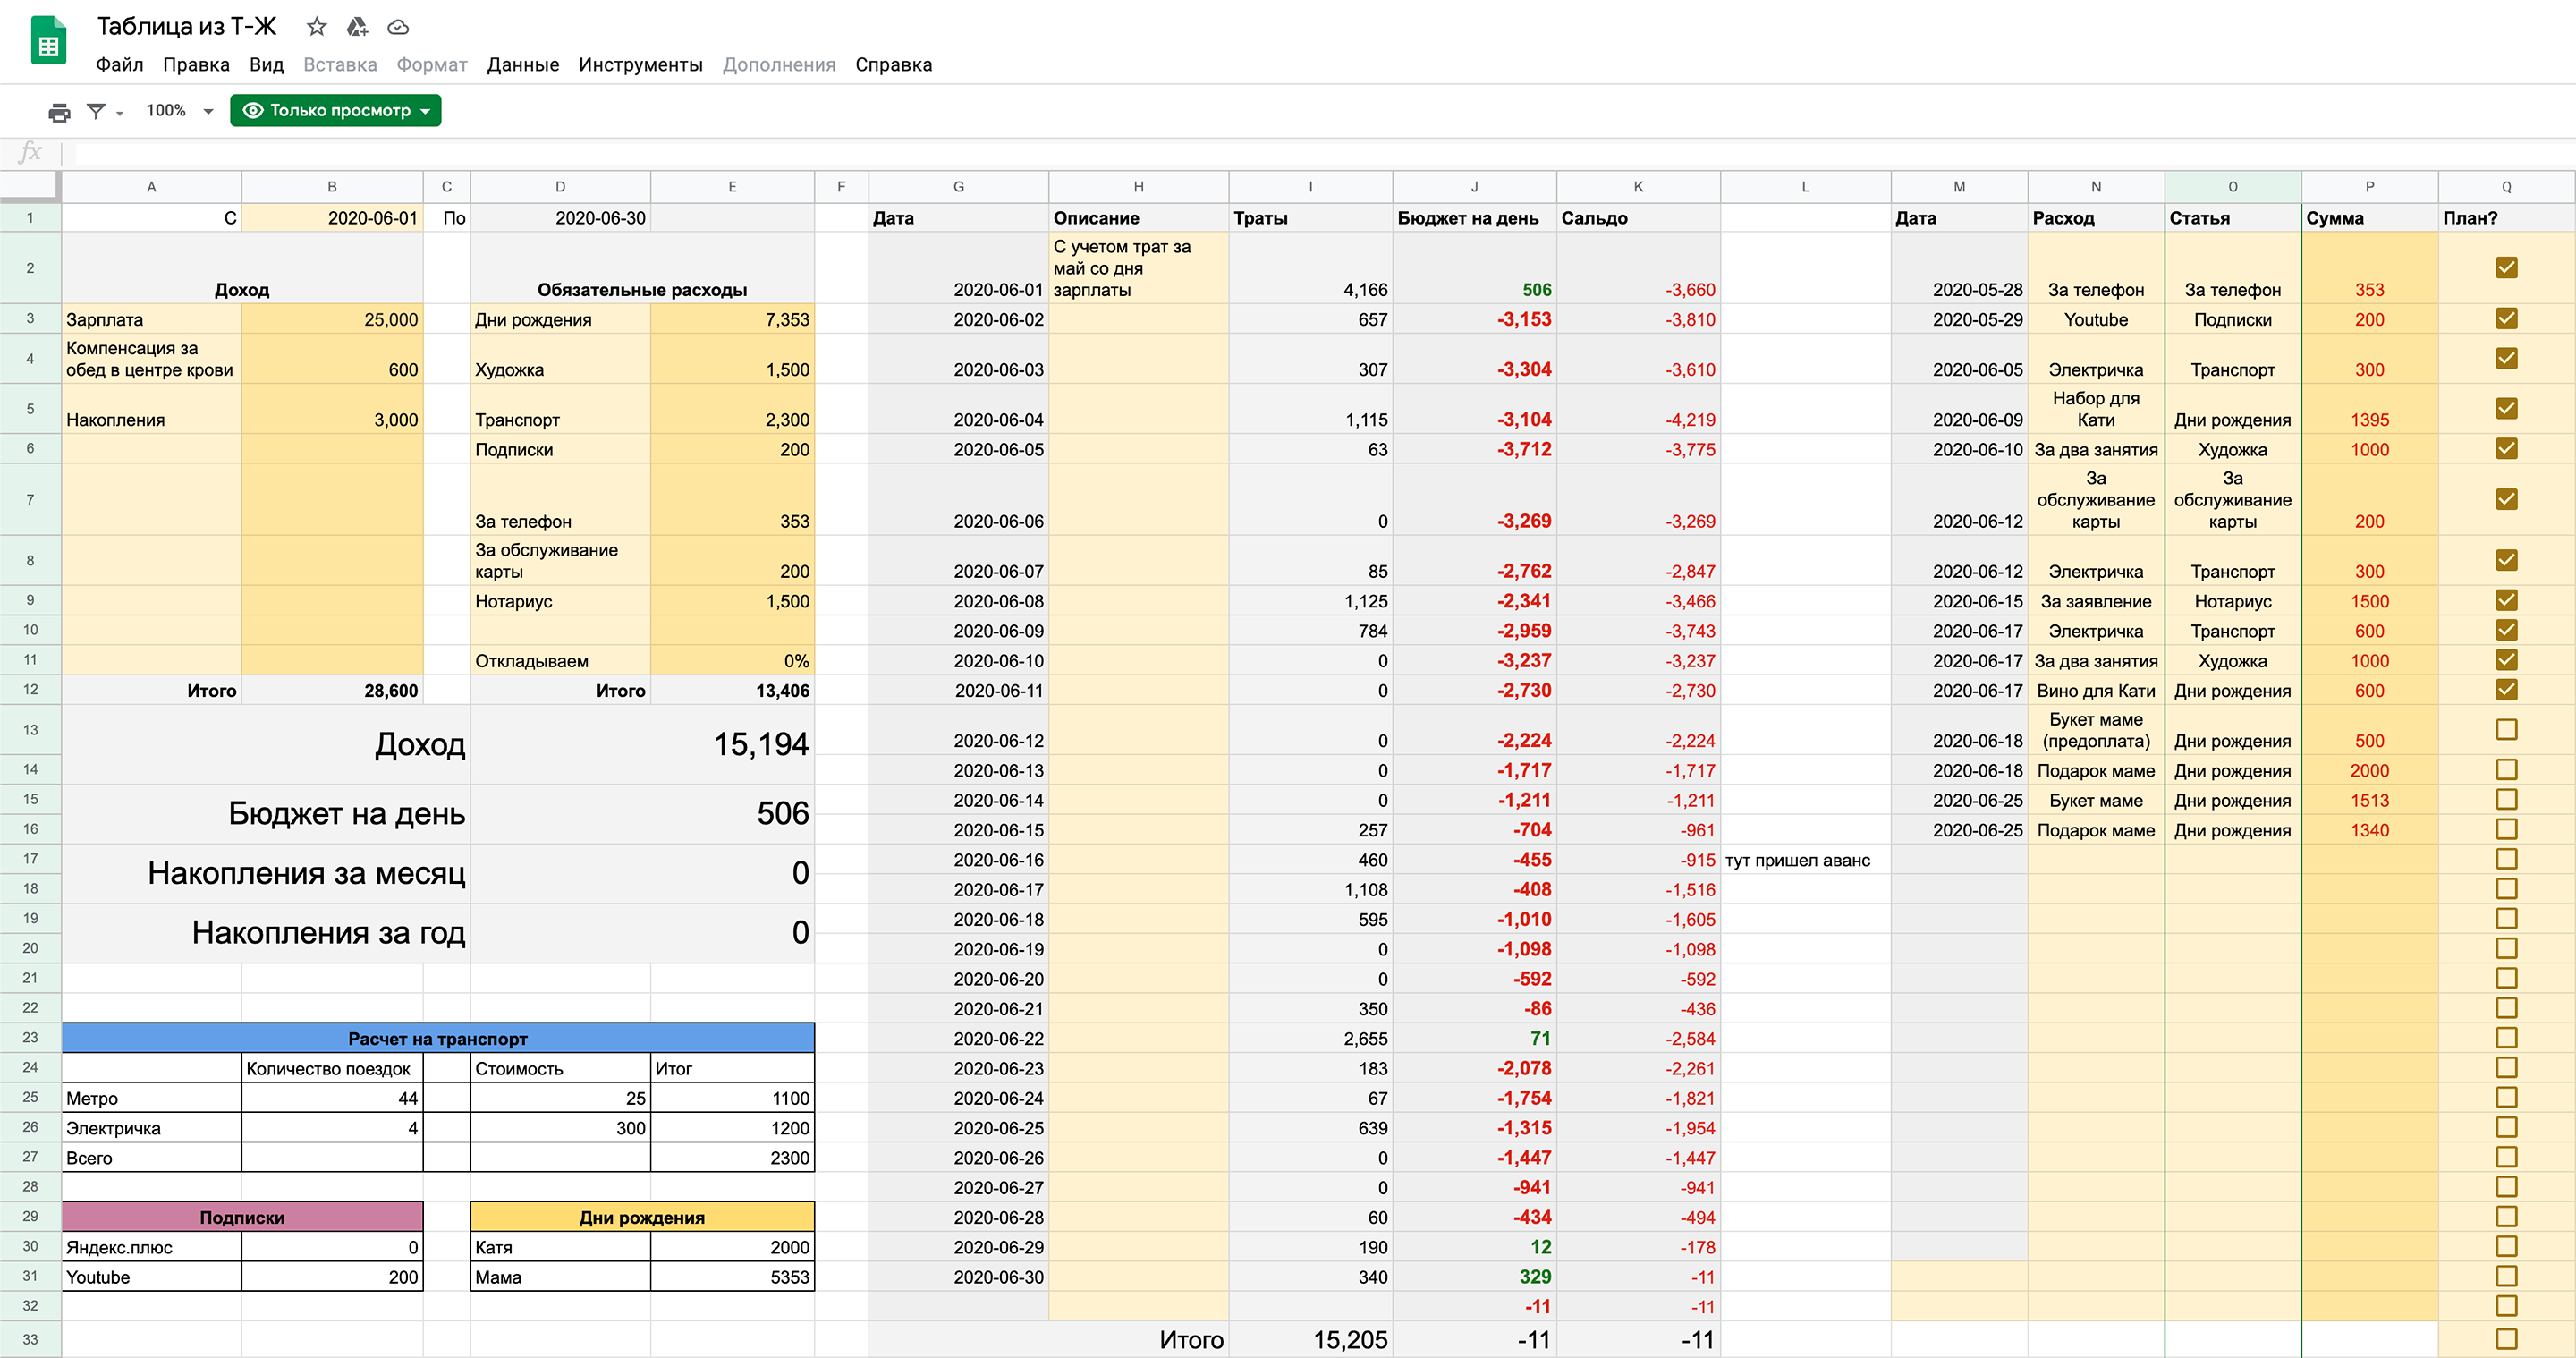Uncheck the plan checkbox for Youtube 200

[2506, 318]
